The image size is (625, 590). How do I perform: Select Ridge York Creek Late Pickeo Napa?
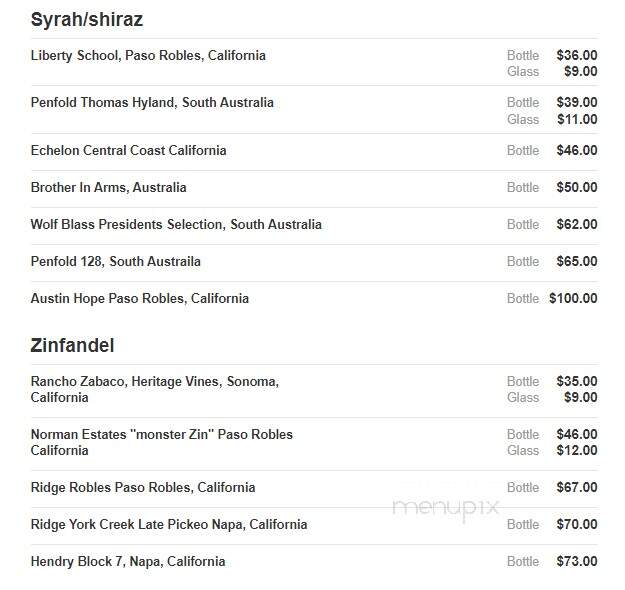[x=169, y=525]
